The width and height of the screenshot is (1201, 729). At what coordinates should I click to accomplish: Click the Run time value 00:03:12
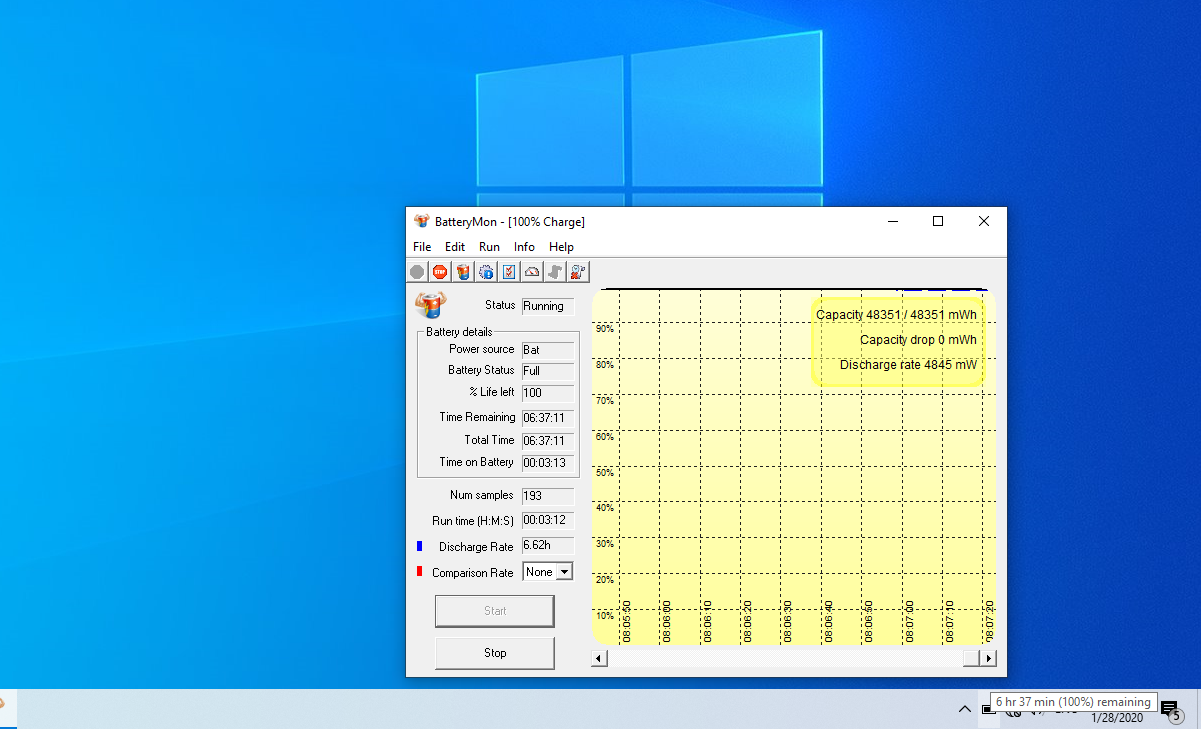(548, 520)
